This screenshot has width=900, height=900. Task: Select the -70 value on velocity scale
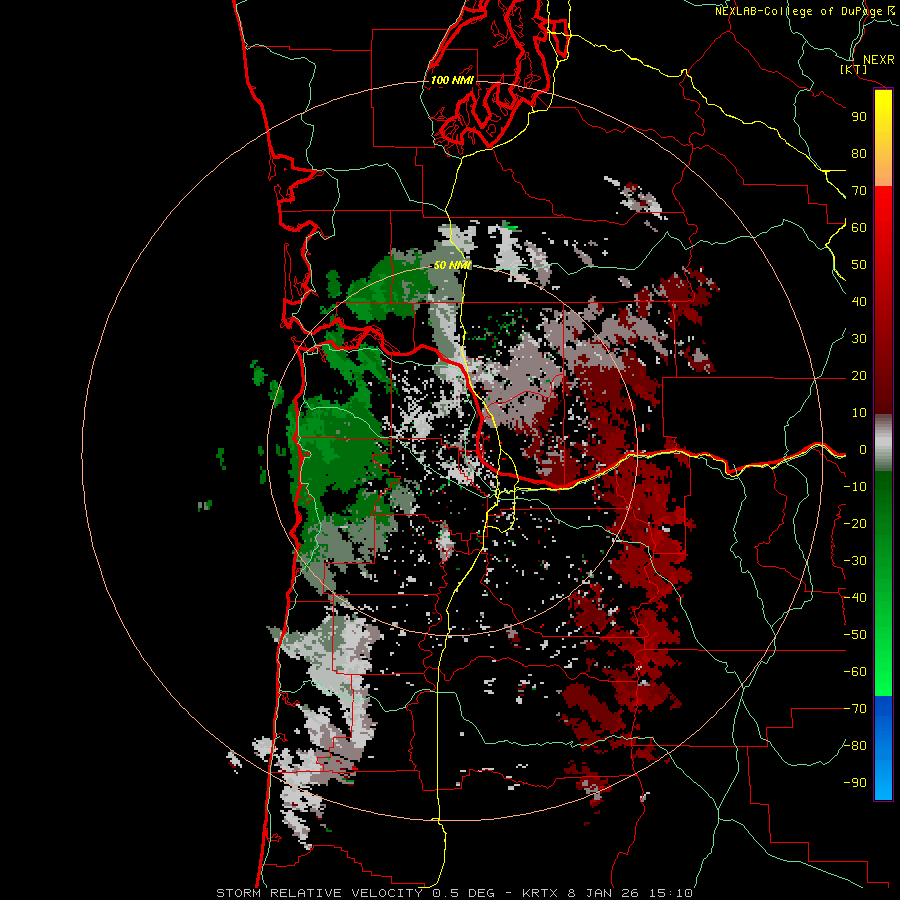[x=855, y=709]
